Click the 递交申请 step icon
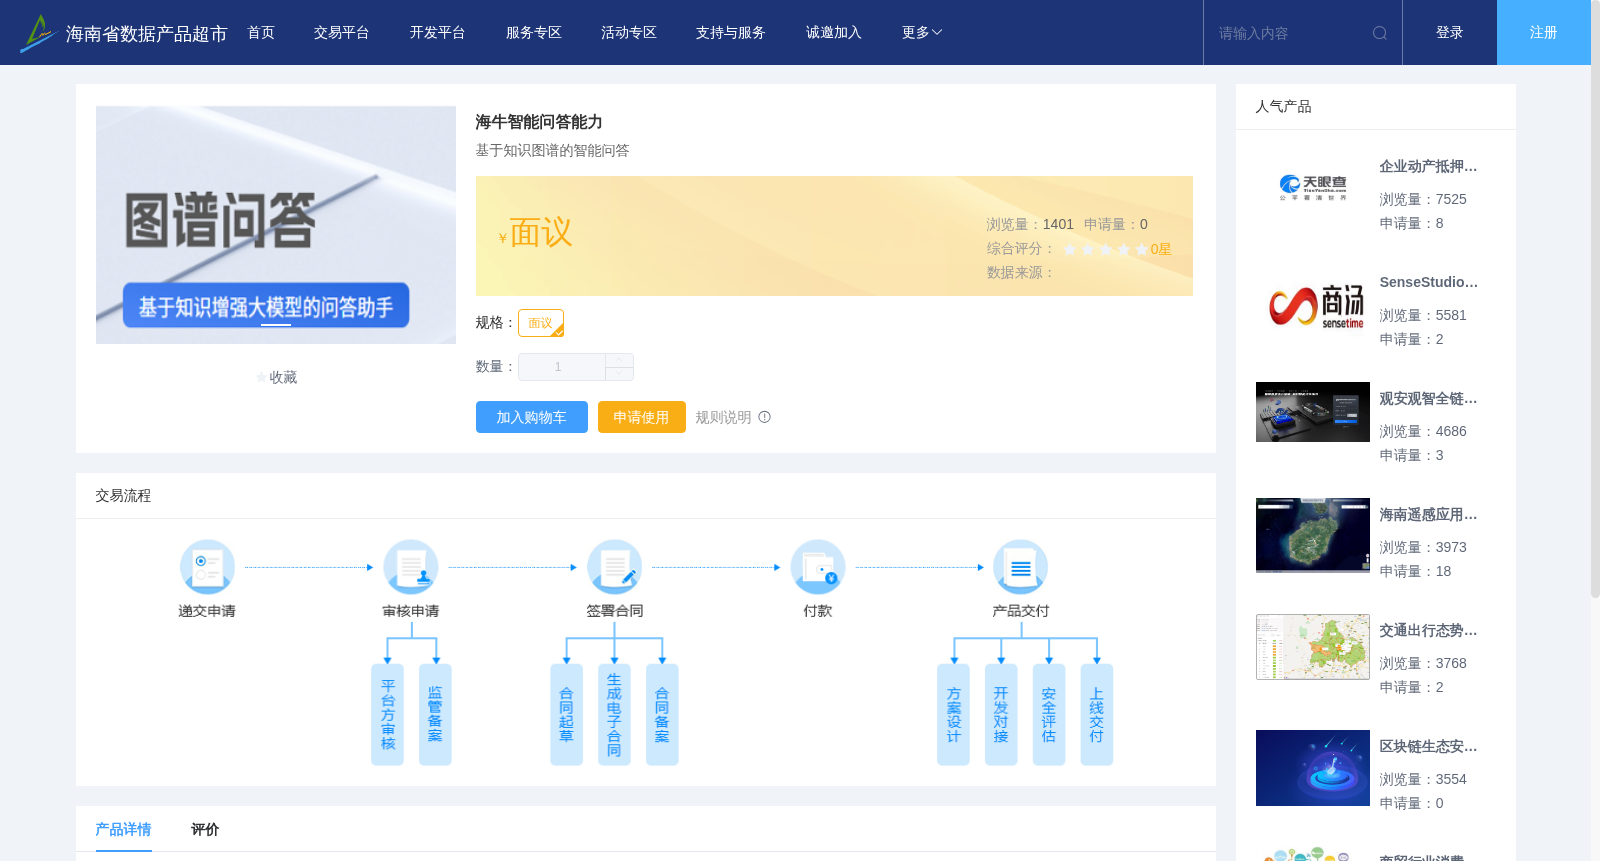Viewport: 1600px width, 861px height. click(207, 567)
